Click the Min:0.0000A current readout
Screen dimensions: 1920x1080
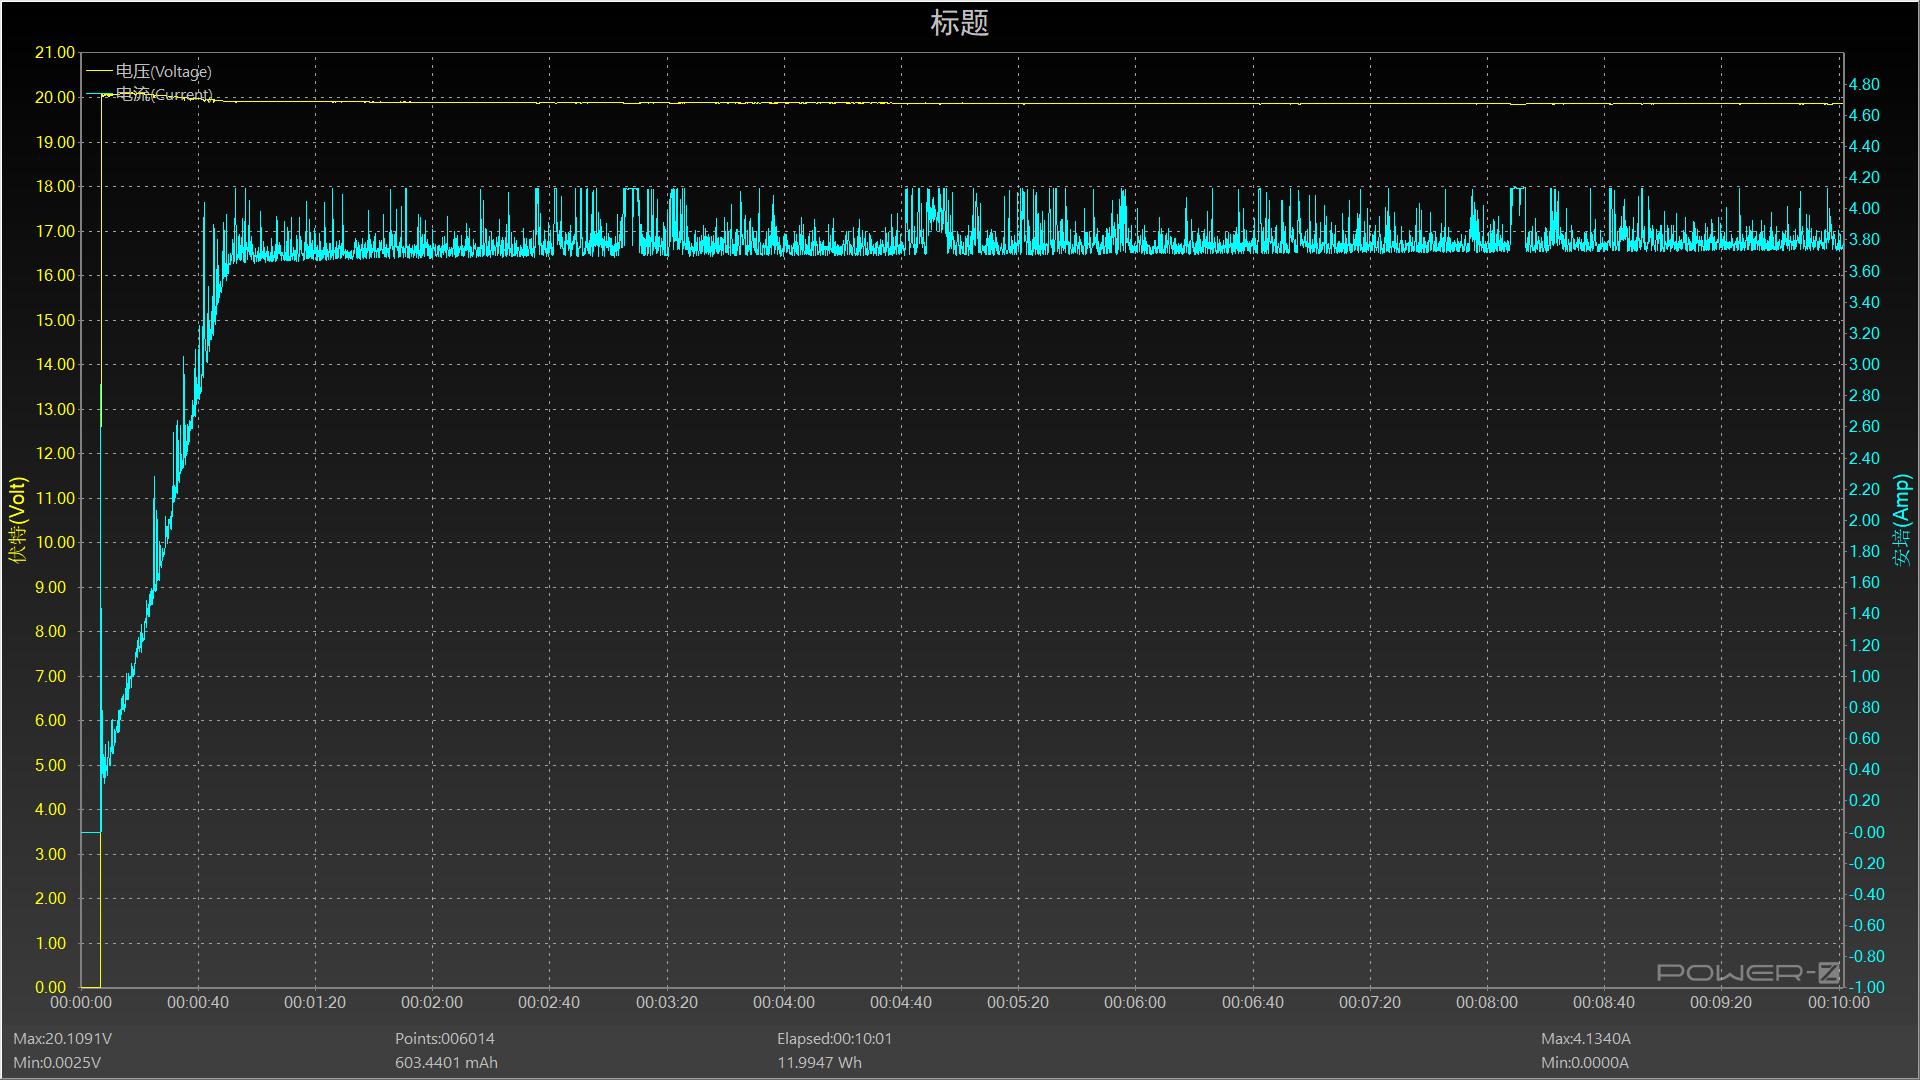tap(1585, 1062)
